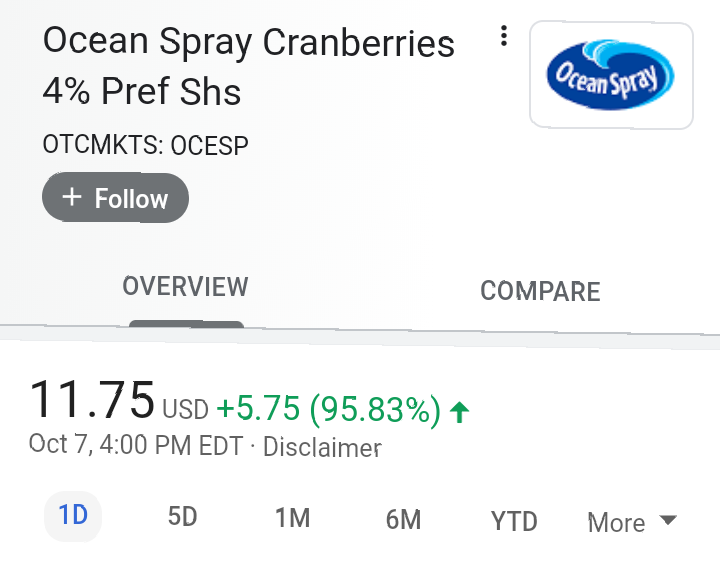Switch to the COMPARE tab
The image size is (720, 575).
[540, 291]
